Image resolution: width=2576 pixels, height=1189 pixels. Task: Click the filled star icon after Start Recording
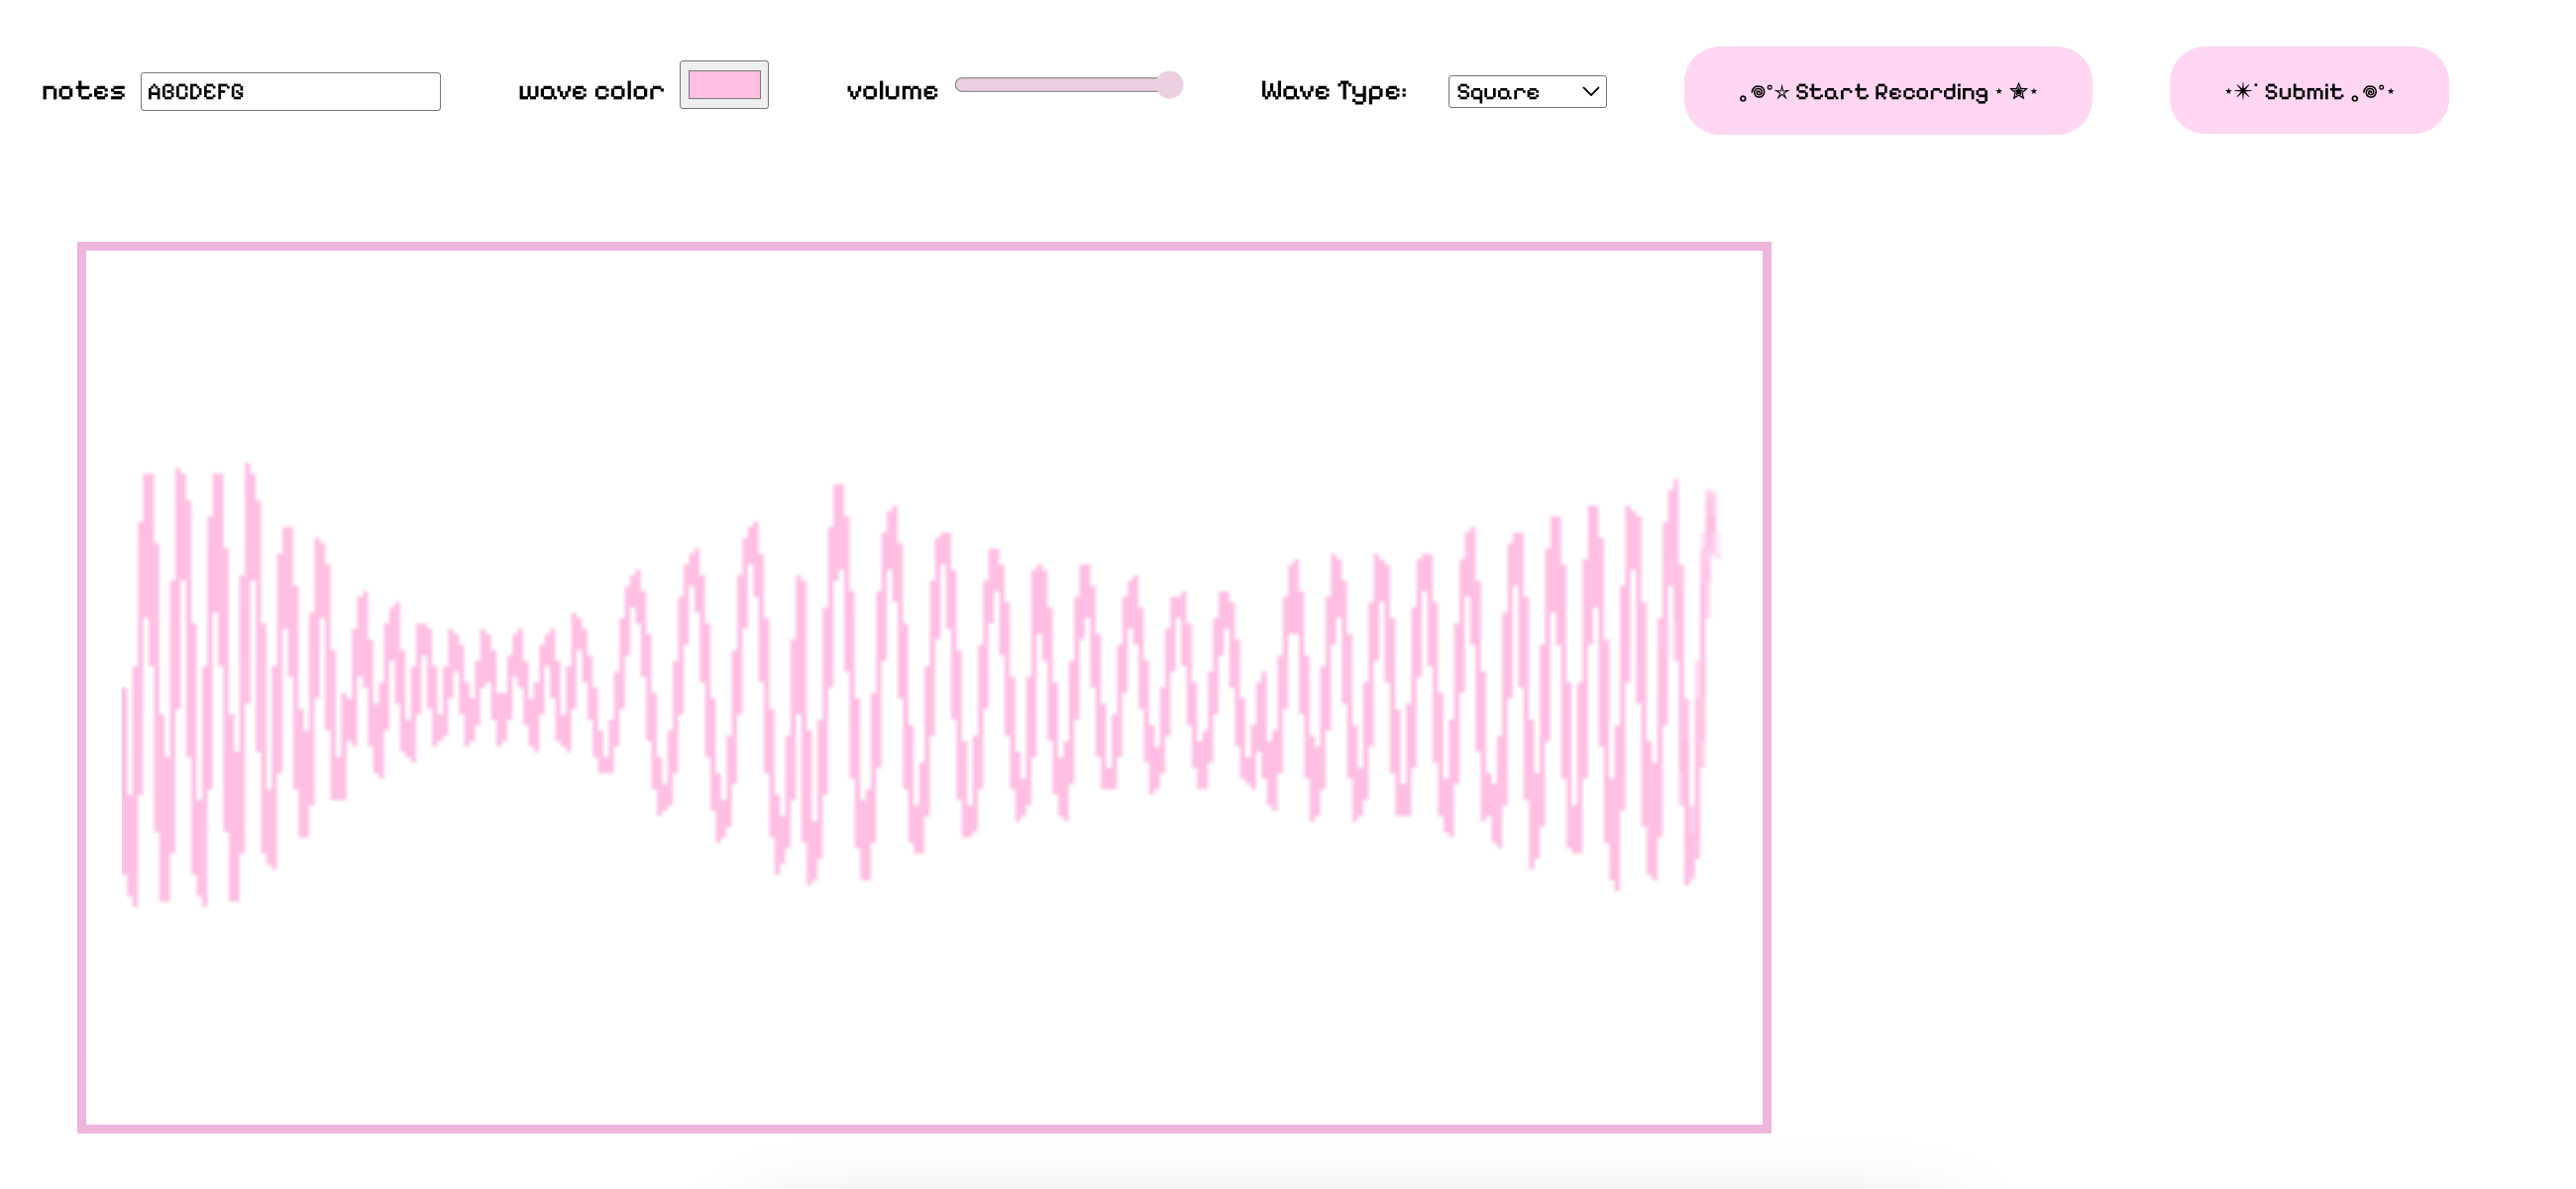tap(2018, 91)
